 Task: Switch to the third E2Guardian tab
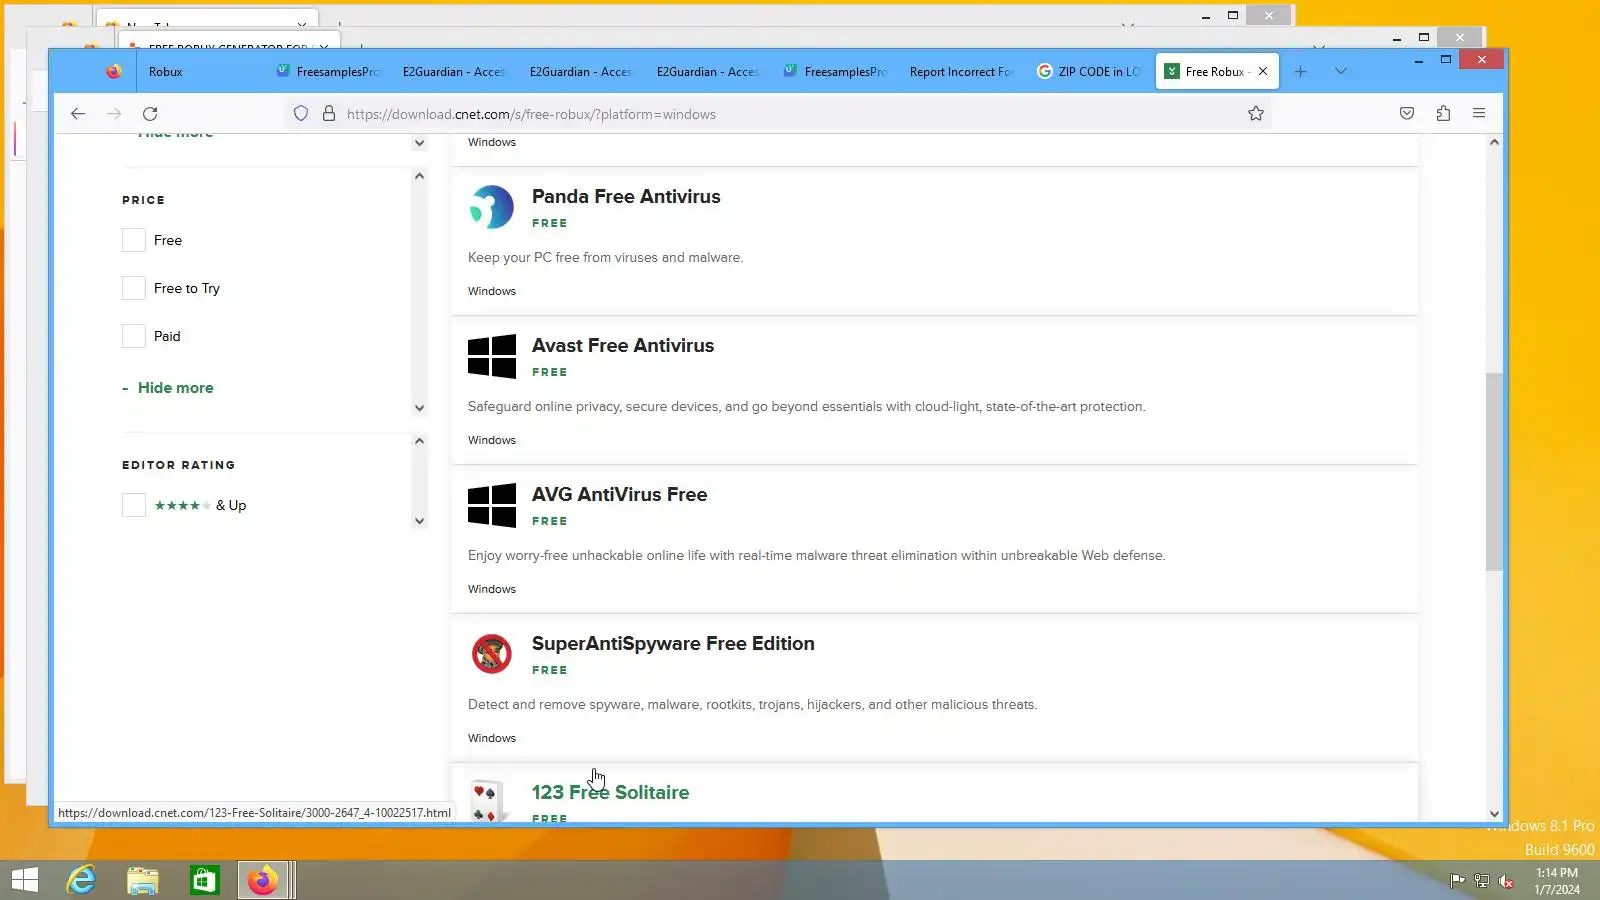[708, 72]
